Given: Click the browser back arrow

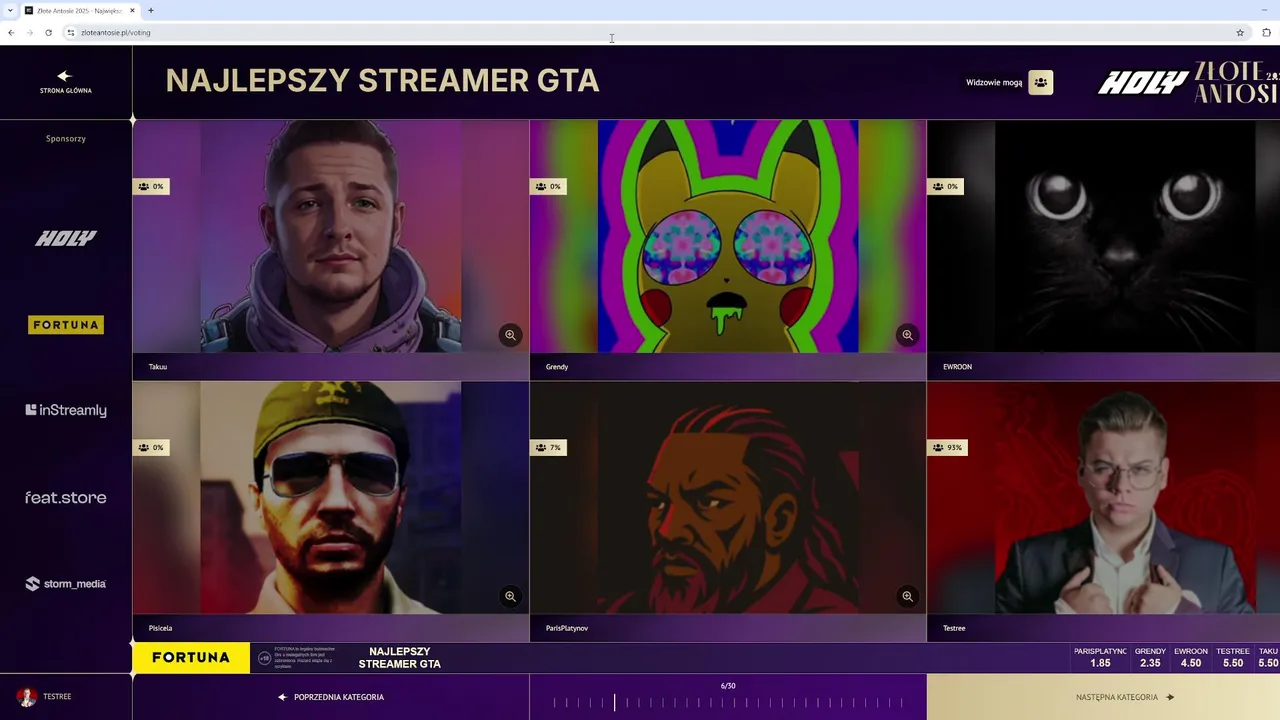Looking at the screenshot, I should pyautogui.click(x=11, y=32).
